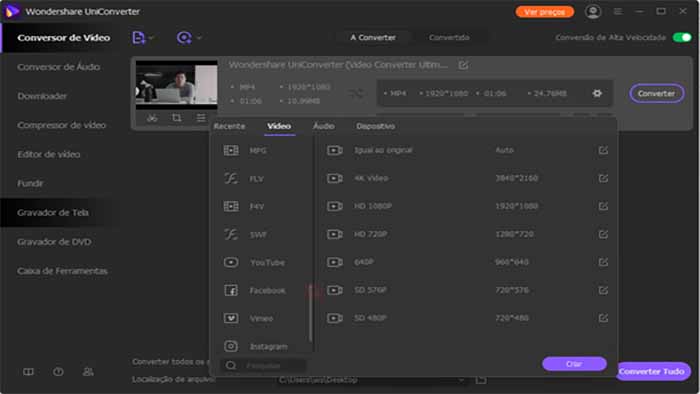Switch to Recente format tab

(x=229, y=126)
